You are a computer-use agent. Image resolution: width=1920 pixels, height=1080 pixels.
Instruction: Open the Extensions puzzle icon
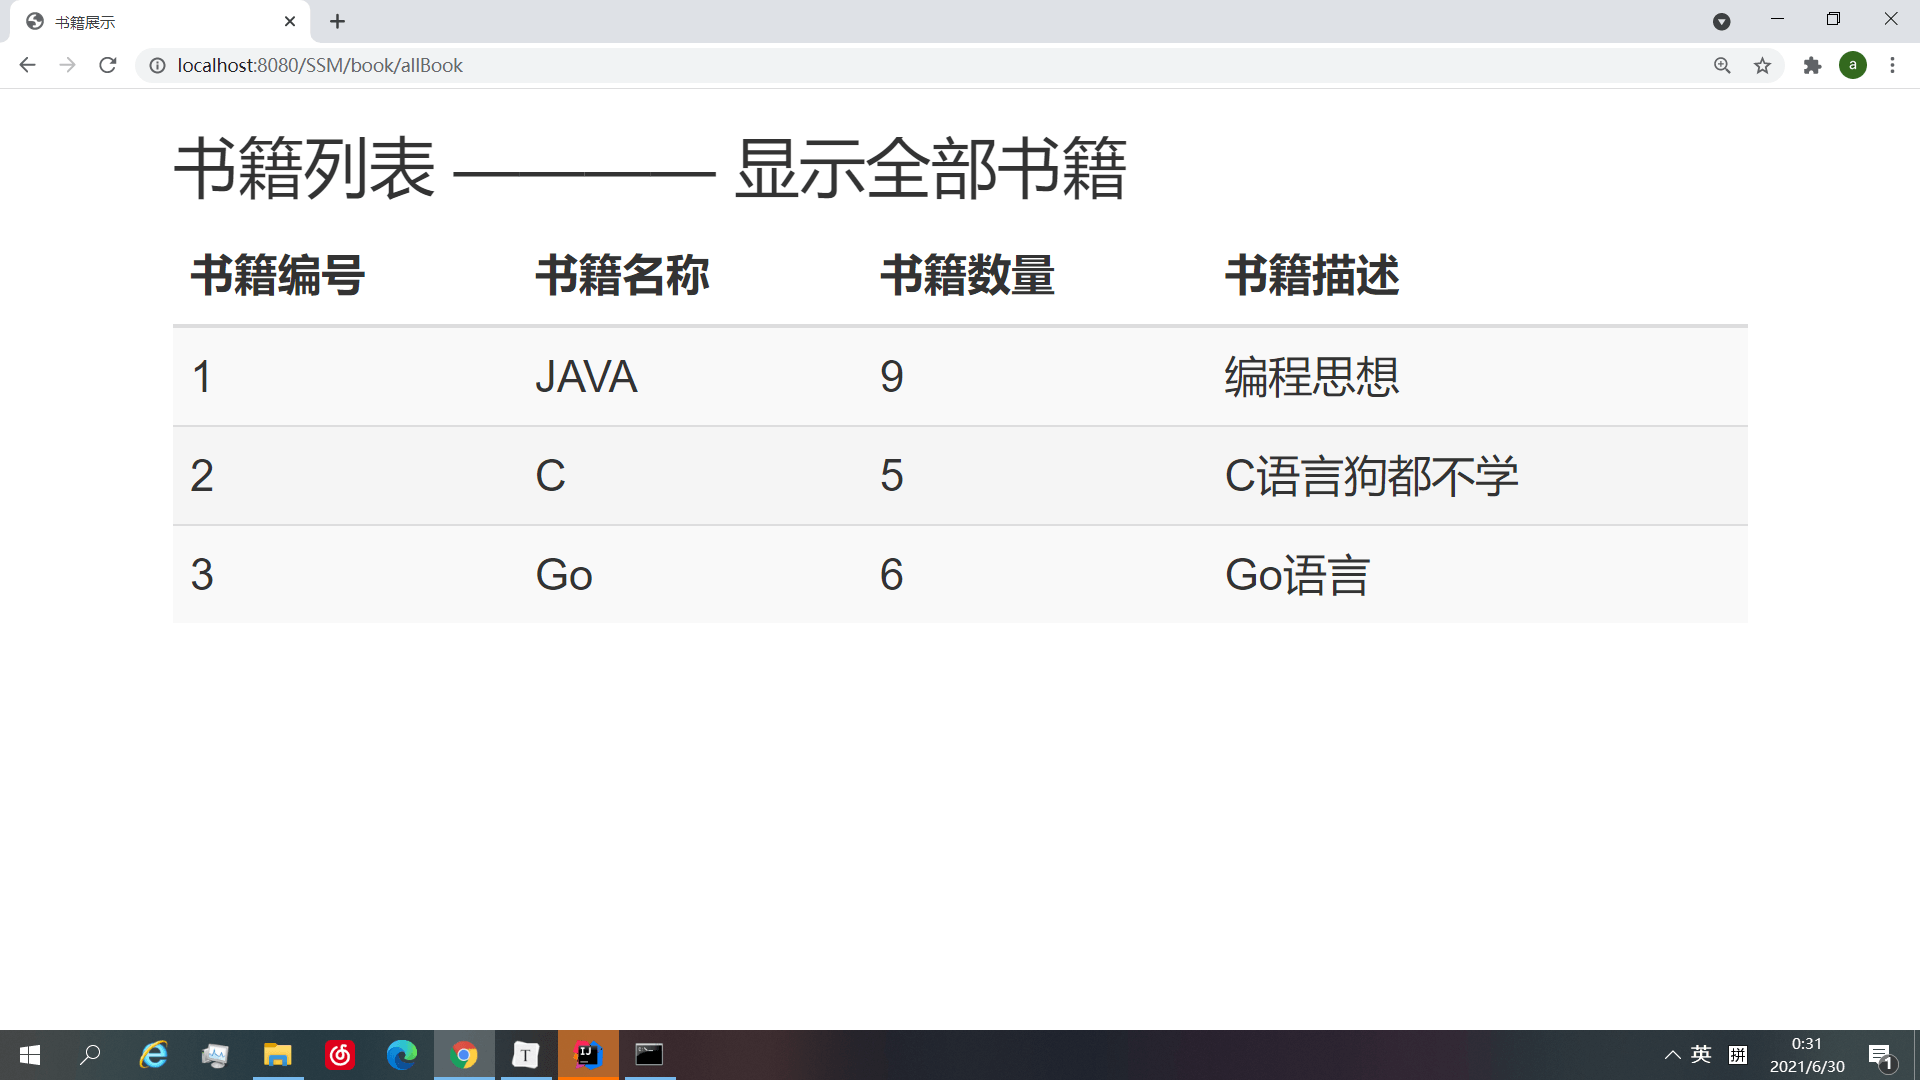(x=1812, y=65)
